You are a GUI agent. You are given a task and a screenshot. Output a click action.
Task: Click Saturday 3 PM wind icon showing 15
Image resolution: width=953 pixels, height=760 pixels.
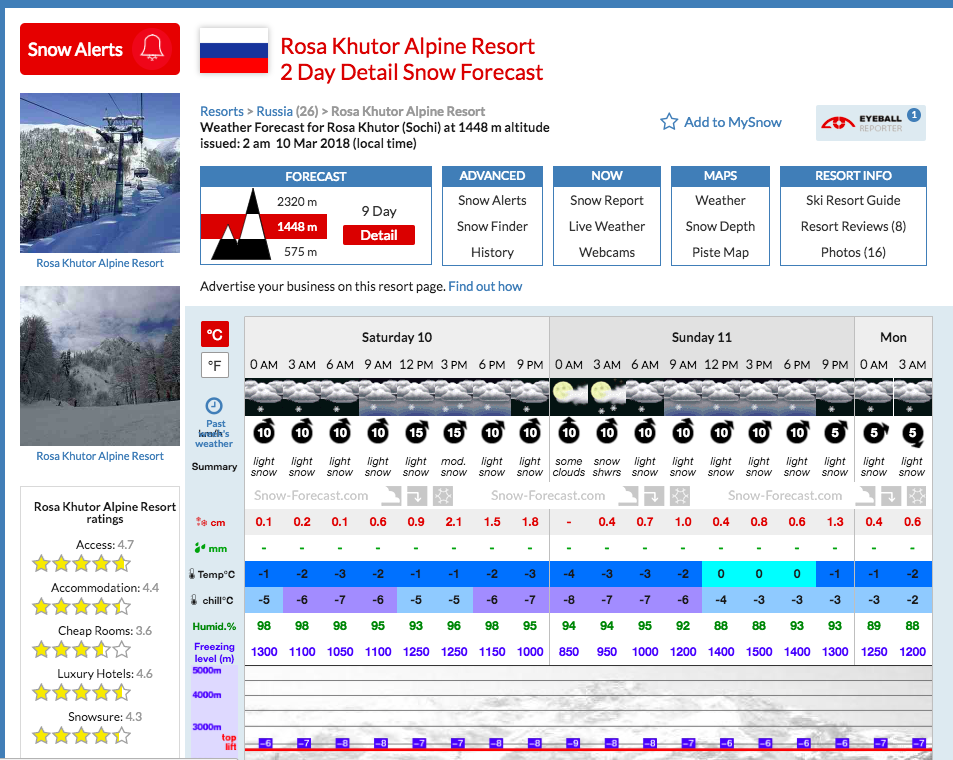(454, 432)
